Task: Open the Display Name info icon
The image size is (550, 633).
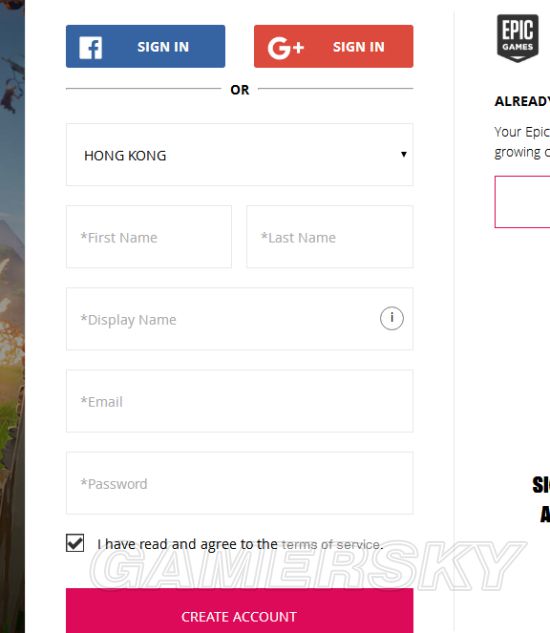Action: tap(391, 318)
